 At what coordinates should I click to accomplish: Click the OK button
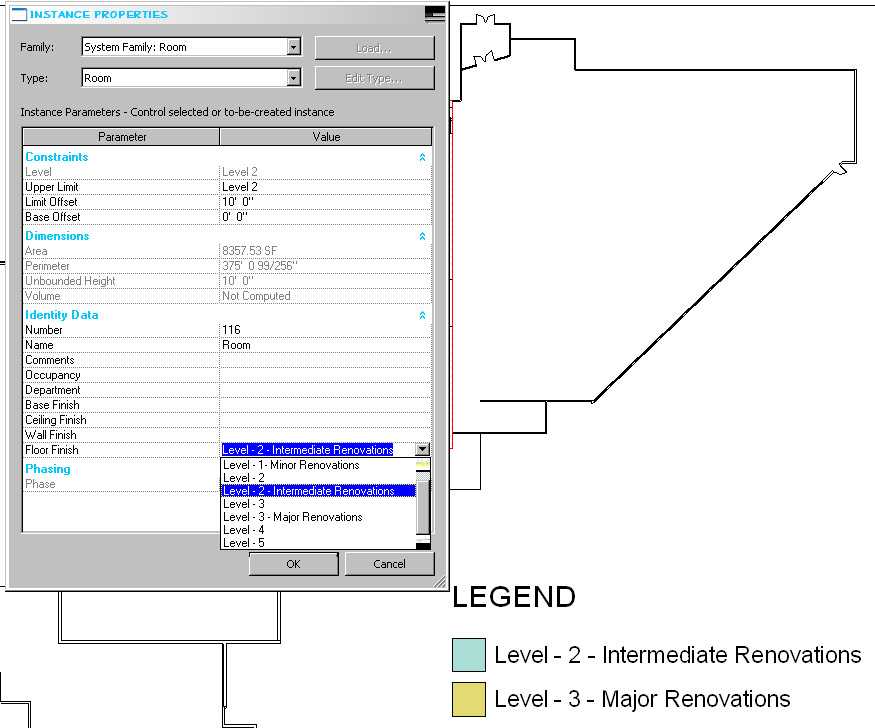tap(294, 564)
